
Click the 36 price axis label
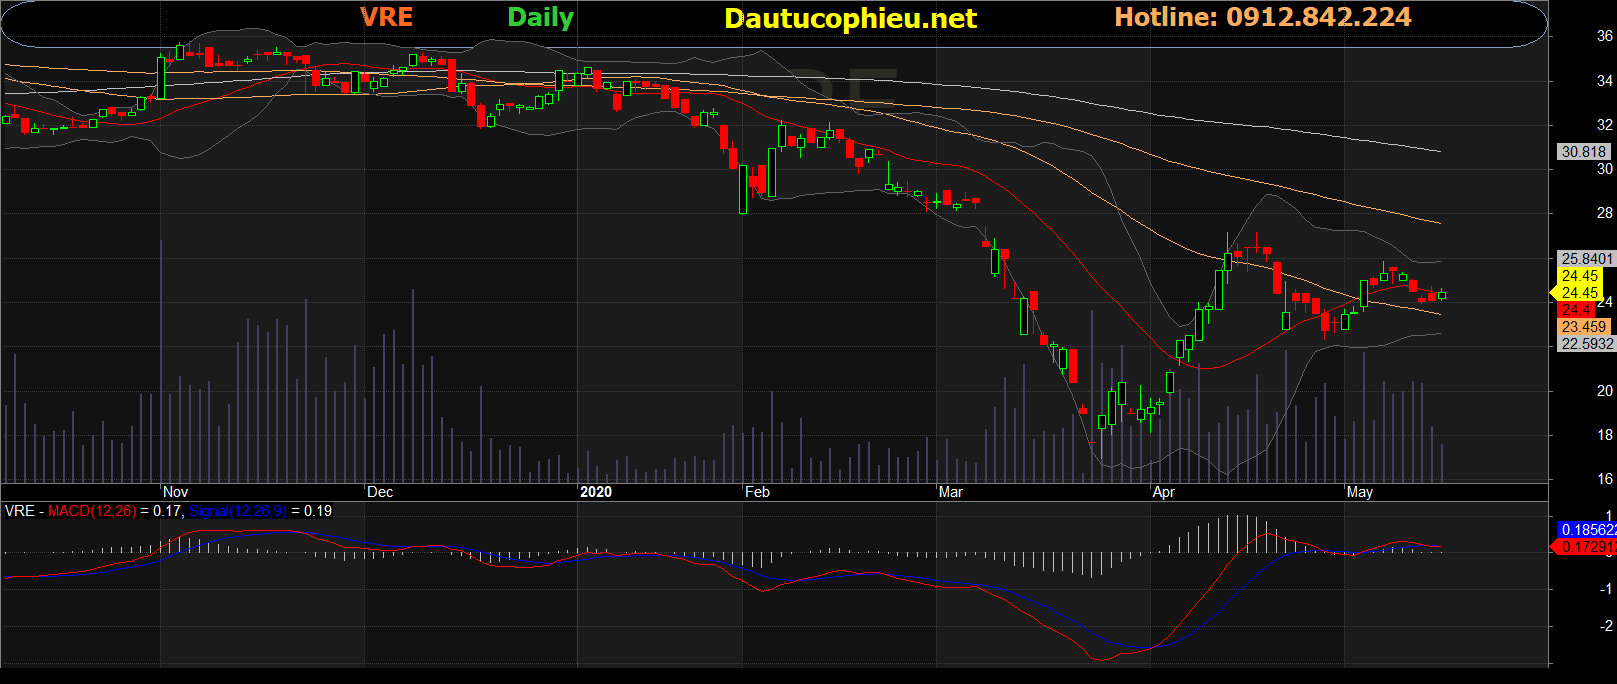1604,36
